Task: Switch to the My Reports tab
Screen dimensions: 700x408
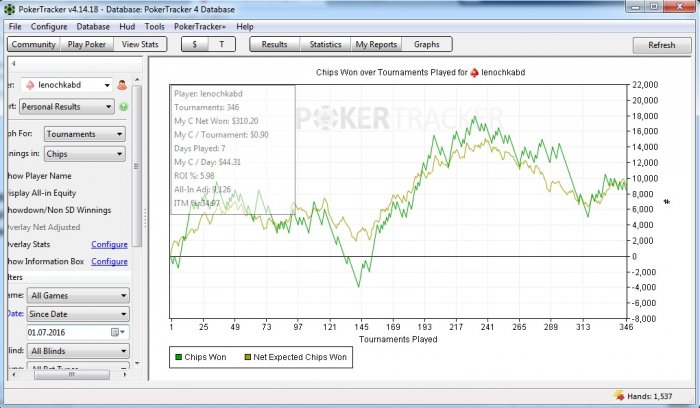Action: pyautogui.click(x=376, y=44)
